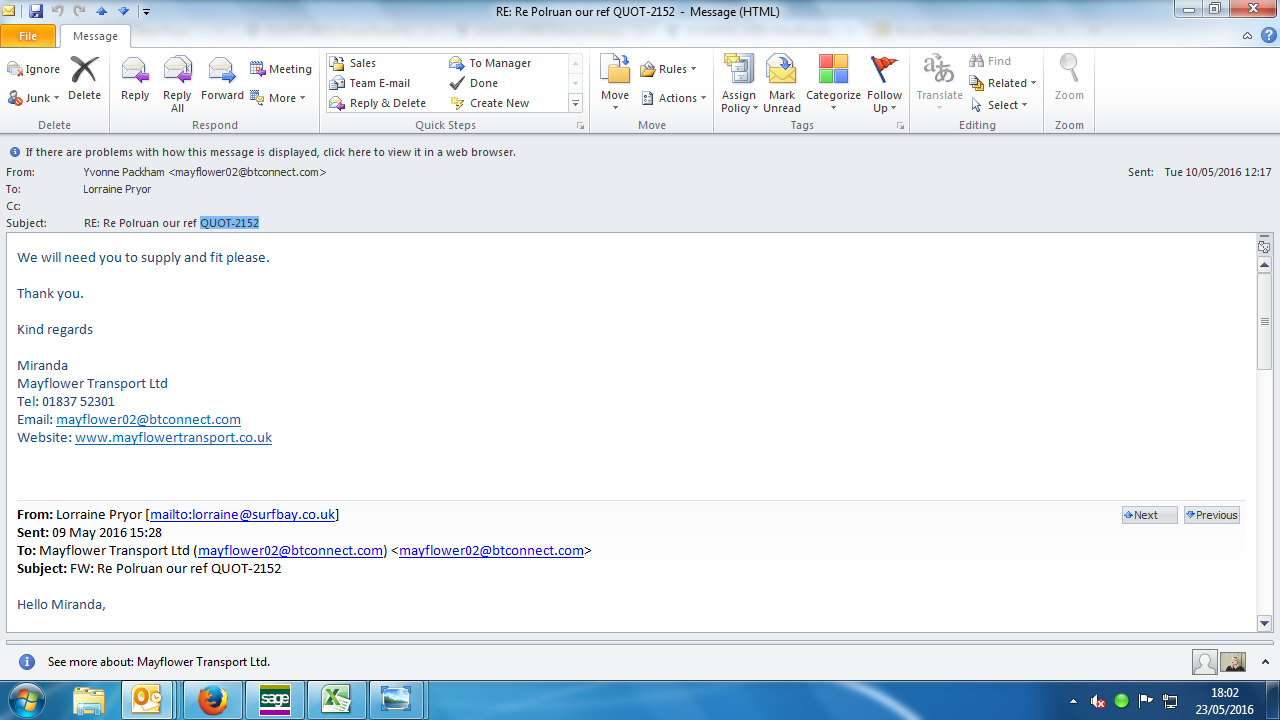Forward this email
Screen dimensions: 1280x720
coord(222,79)
